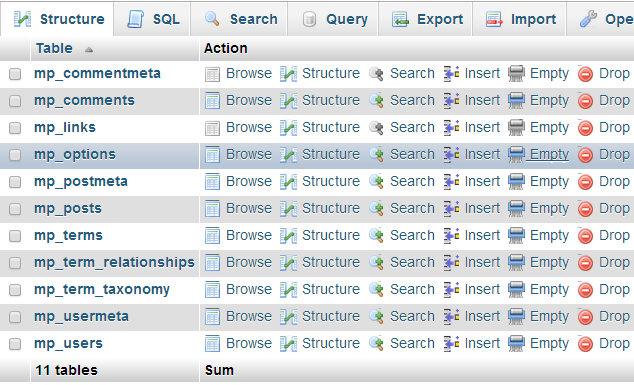The width and height of the screenshot is (634, 385).
Task: Open the mp_usermeta table link
Action: 81,316
